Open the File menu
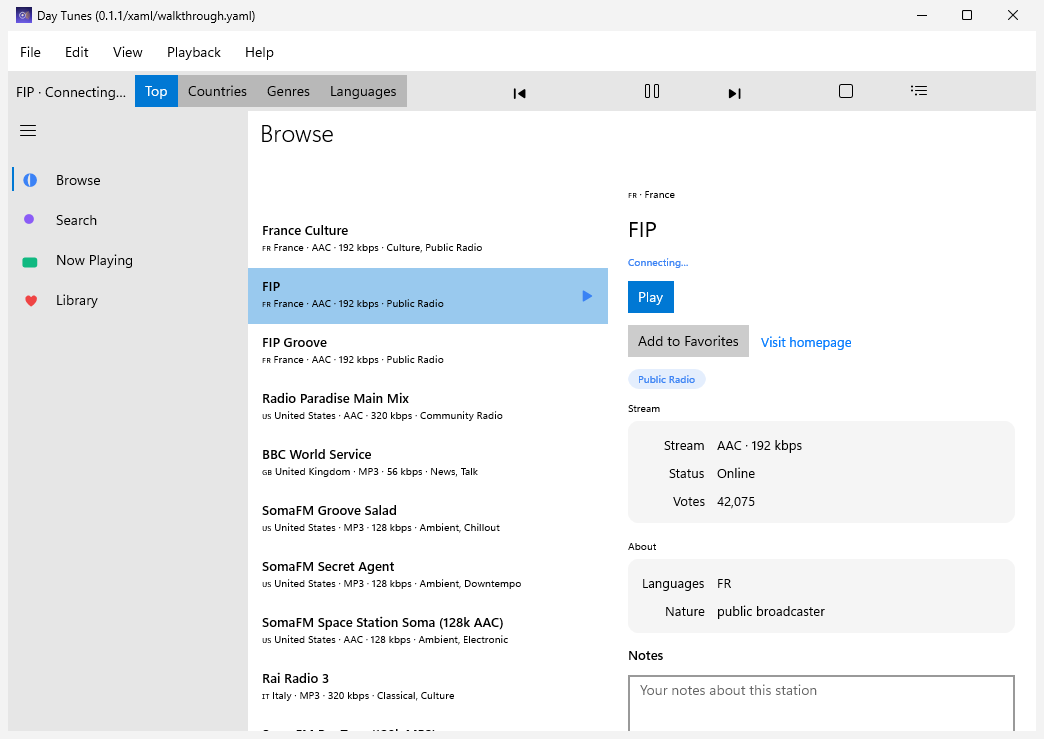 pos(30,52)
